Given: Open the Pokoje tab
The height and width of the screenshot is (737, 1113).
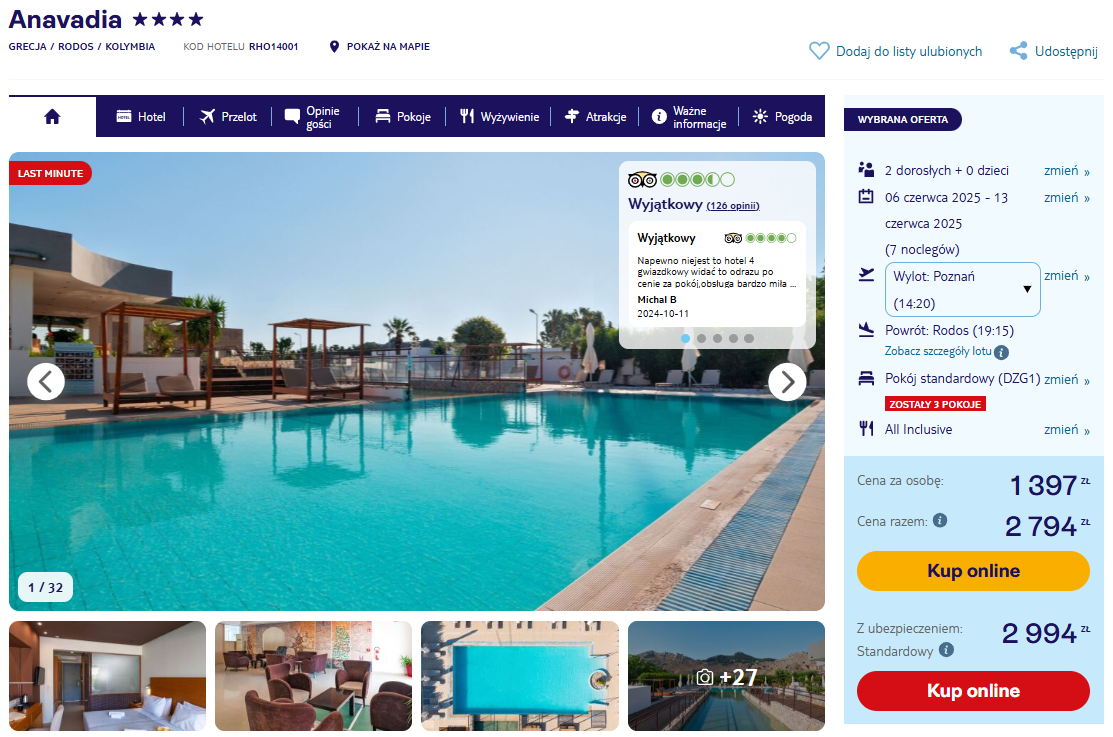Looking at the screenshot, I should tap(403, 116).
